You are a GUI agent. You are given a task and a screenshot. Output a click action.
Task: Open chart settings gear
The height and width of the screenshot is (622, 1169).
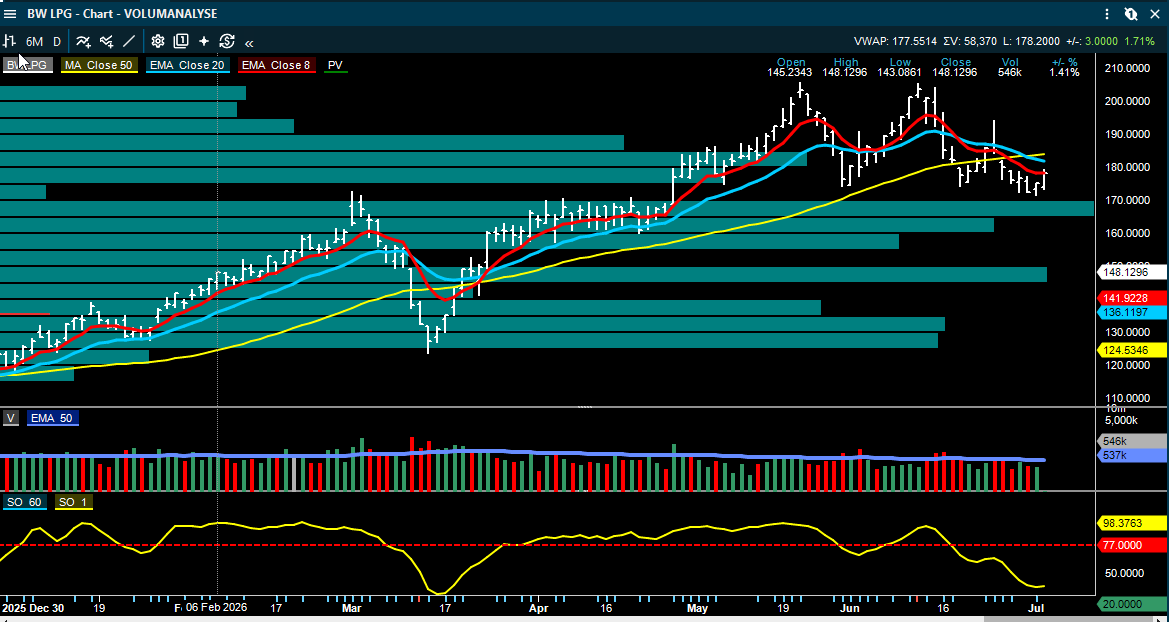tap(158, 42)
